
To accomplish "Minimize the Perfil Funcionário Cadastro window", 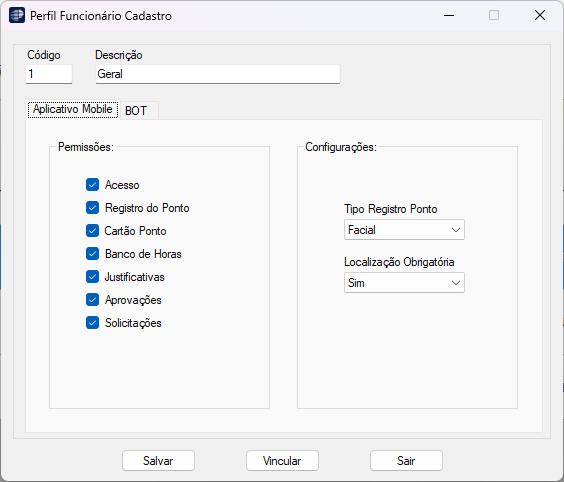I will (449, 15).
